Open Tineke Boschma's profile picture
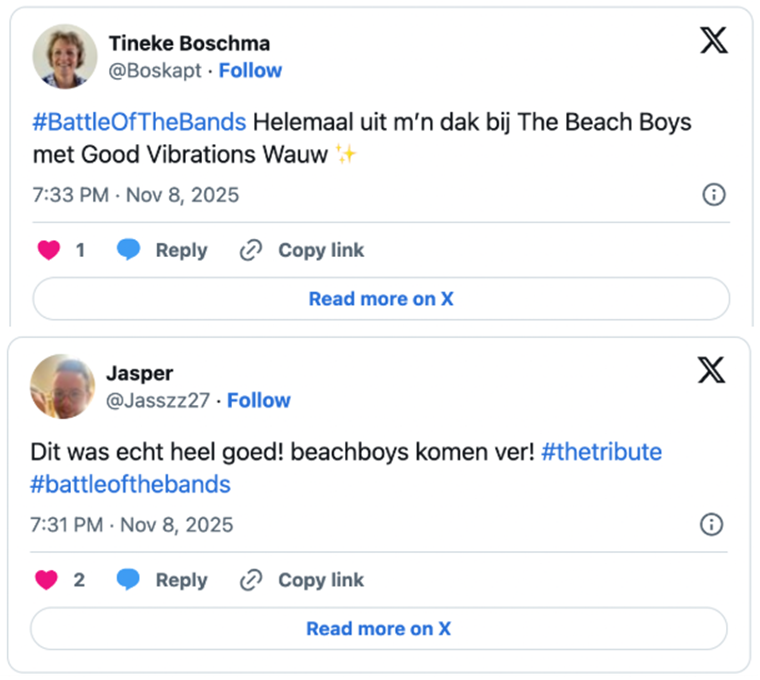The image size is (760, 680). pos(65,56)
